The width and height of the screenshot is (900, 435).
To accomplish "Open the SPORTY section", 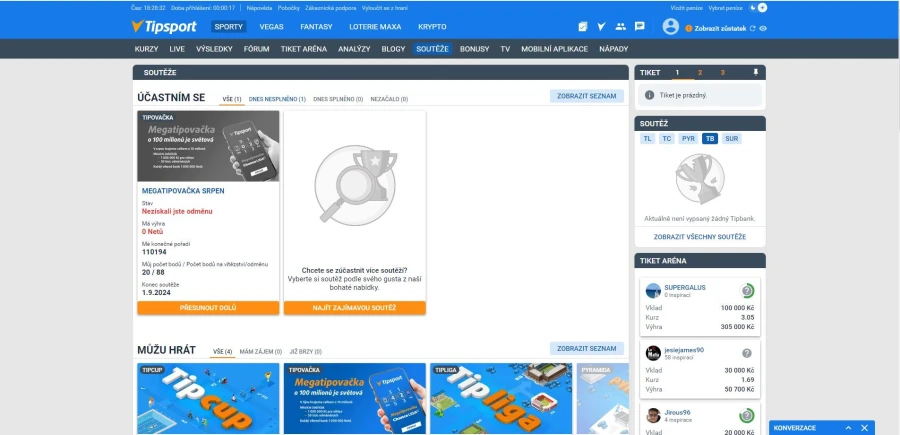I will coord(228,26).
